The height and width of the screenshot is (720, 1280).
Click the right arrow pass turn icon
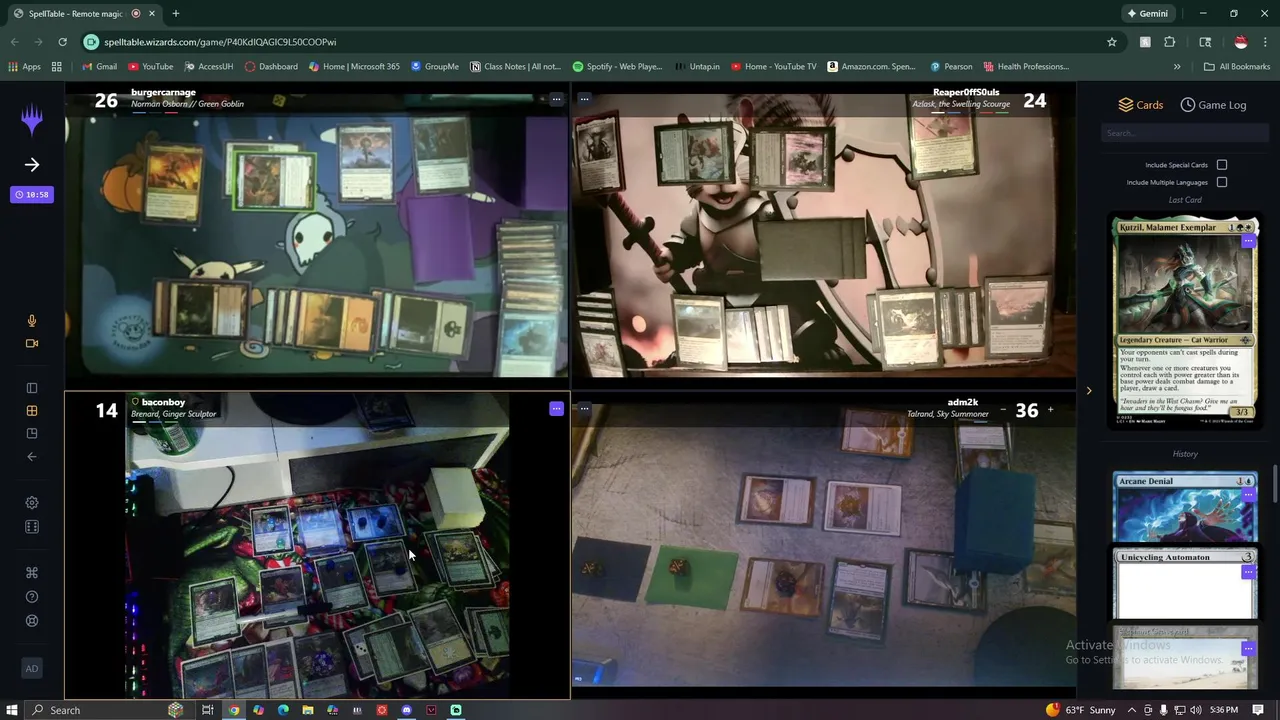32,165
